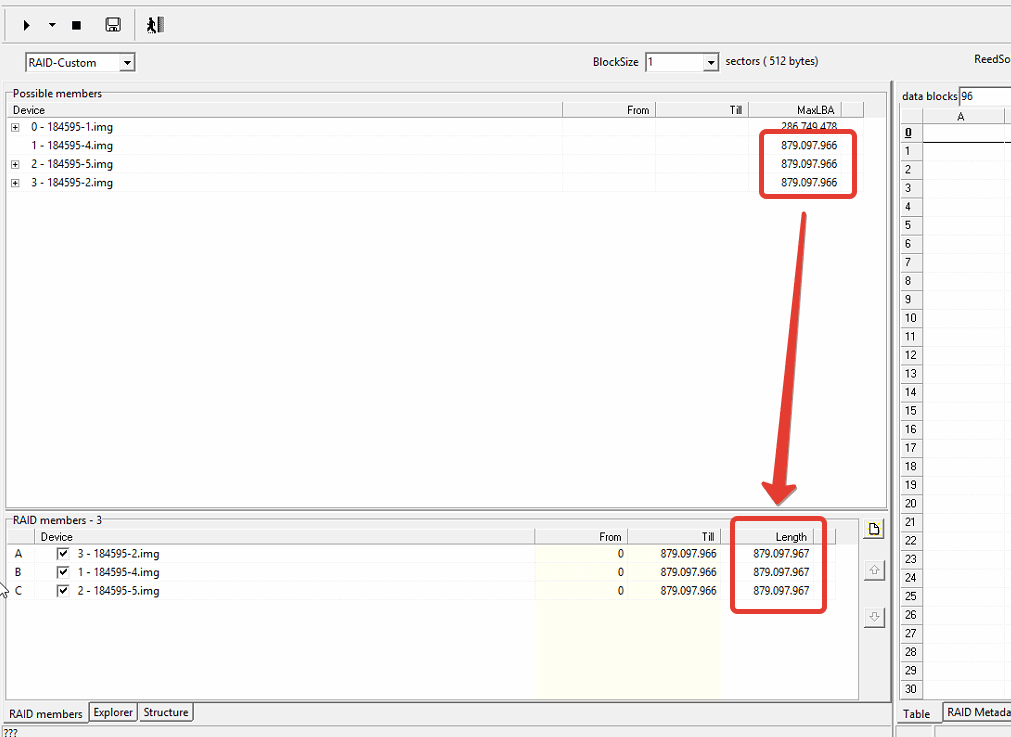The image size is (1011, 737).
Task: Select row 10 in the block table
Action: tap(911, 318)
